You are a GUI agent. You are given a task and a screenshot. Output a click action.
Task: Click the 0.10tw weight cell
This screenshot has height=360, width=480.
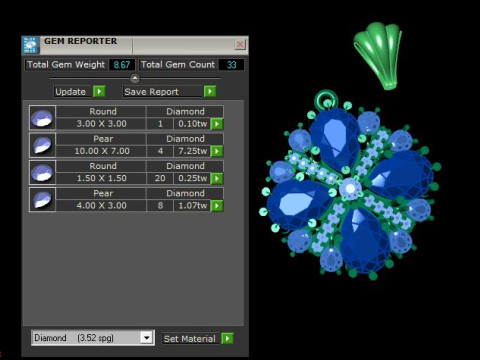[193, 124]
